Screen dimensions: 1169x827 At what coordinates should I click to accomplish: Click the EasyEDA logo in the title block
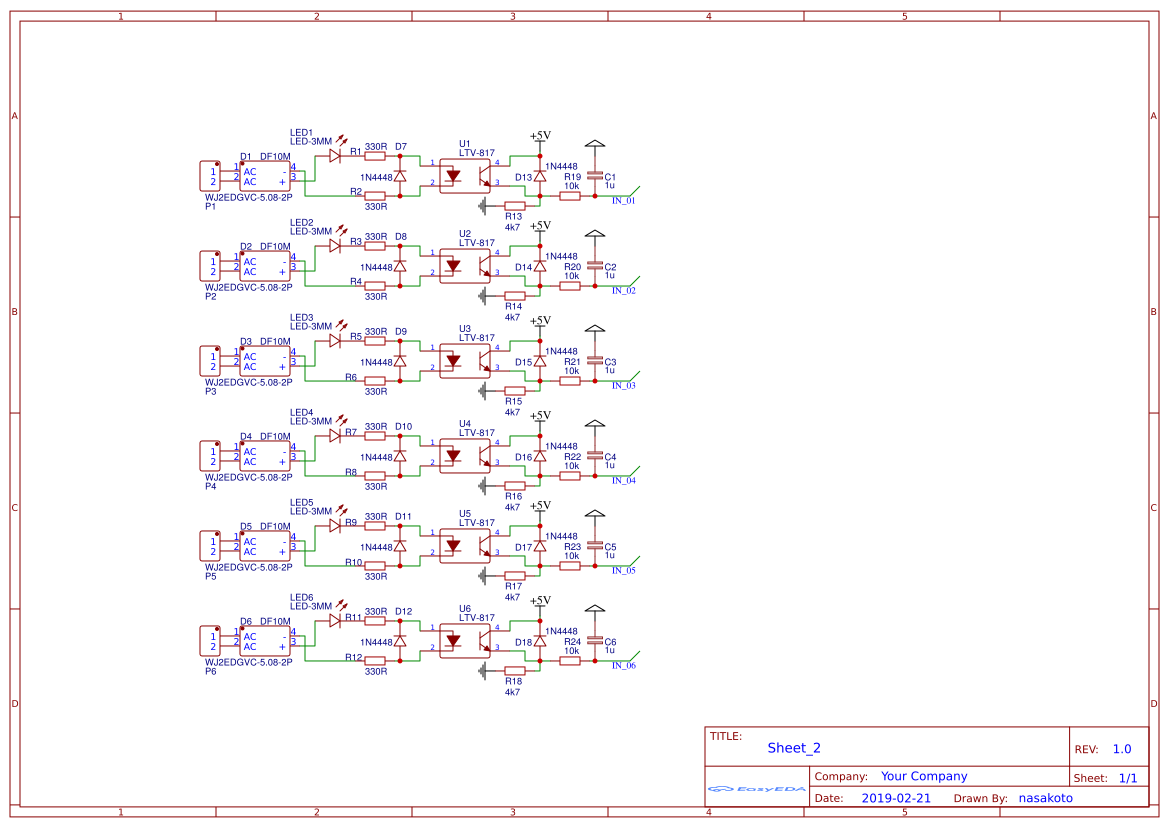pyautogui.click(x=755, y=789)
